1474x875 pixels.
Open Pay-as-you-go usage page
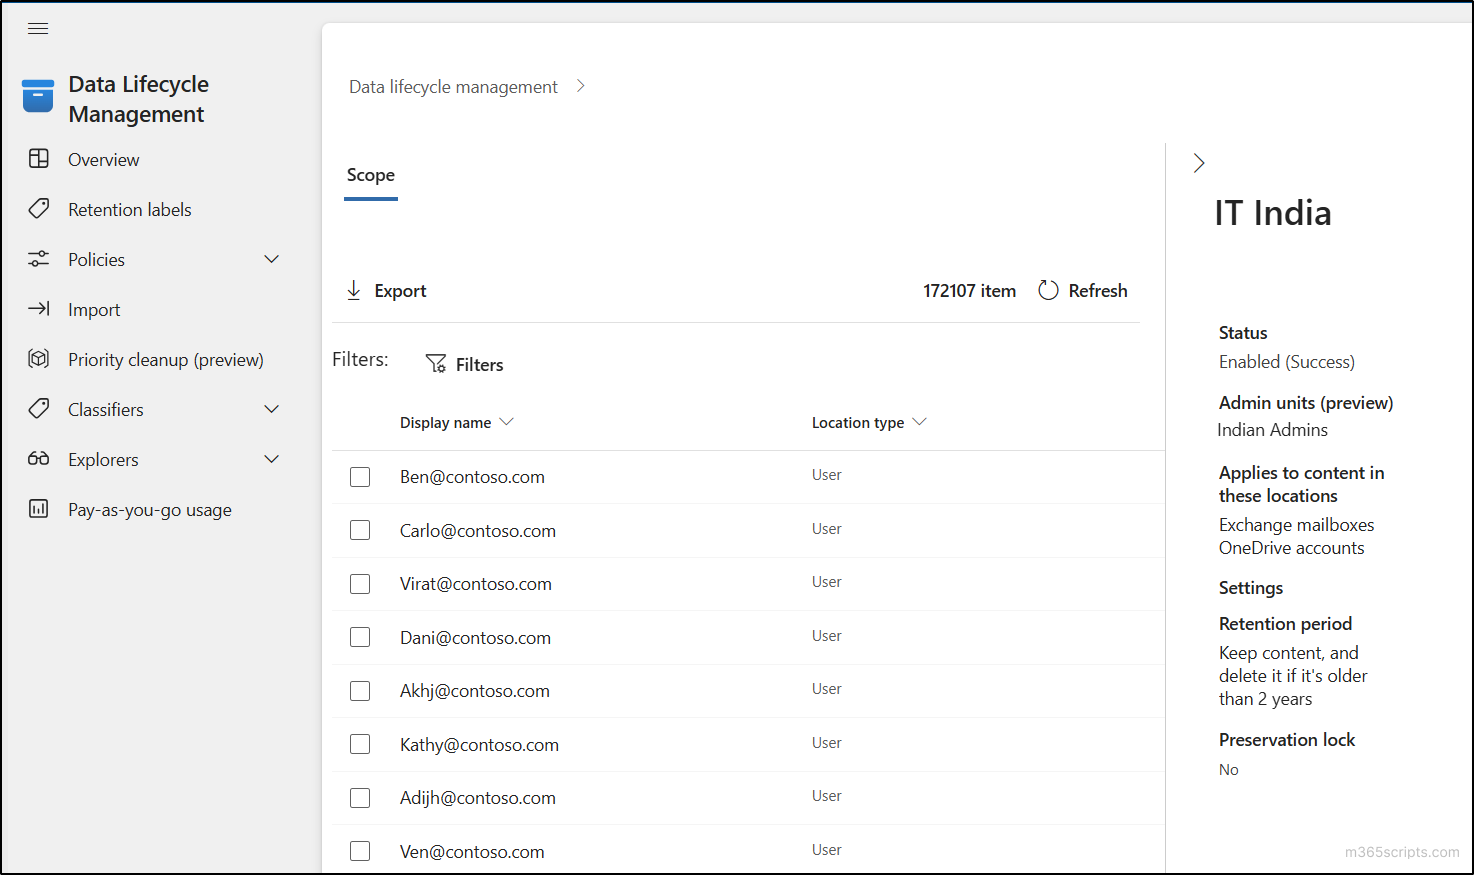150,510
